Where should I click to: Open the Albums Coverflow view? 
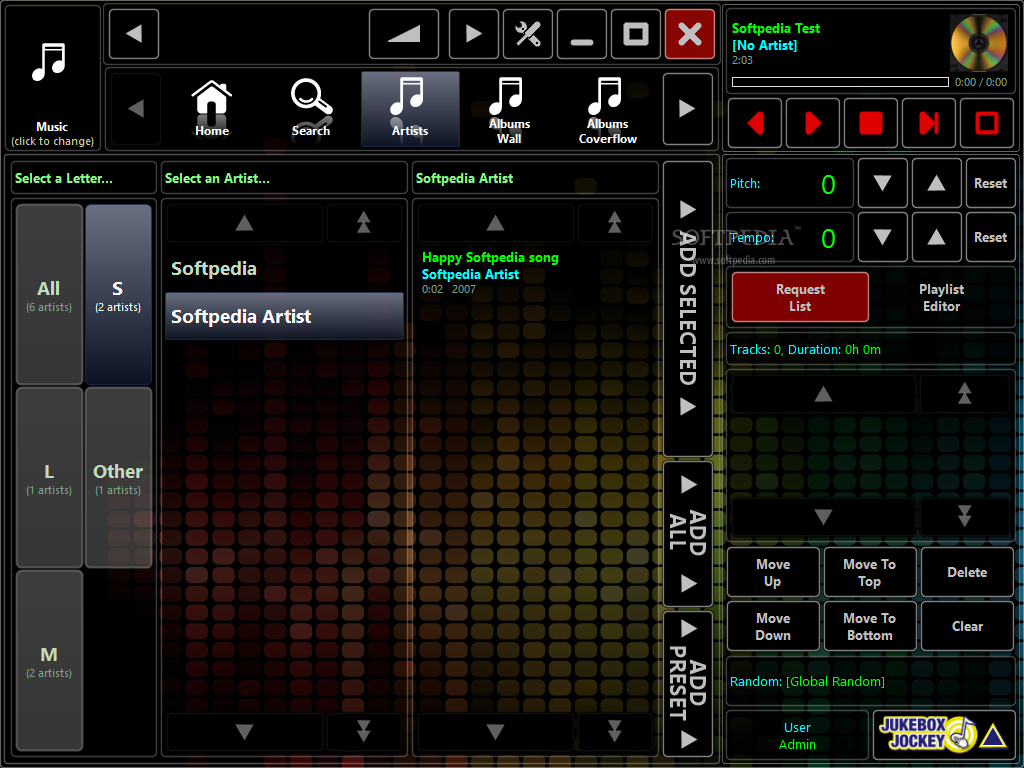coord(607,110)
